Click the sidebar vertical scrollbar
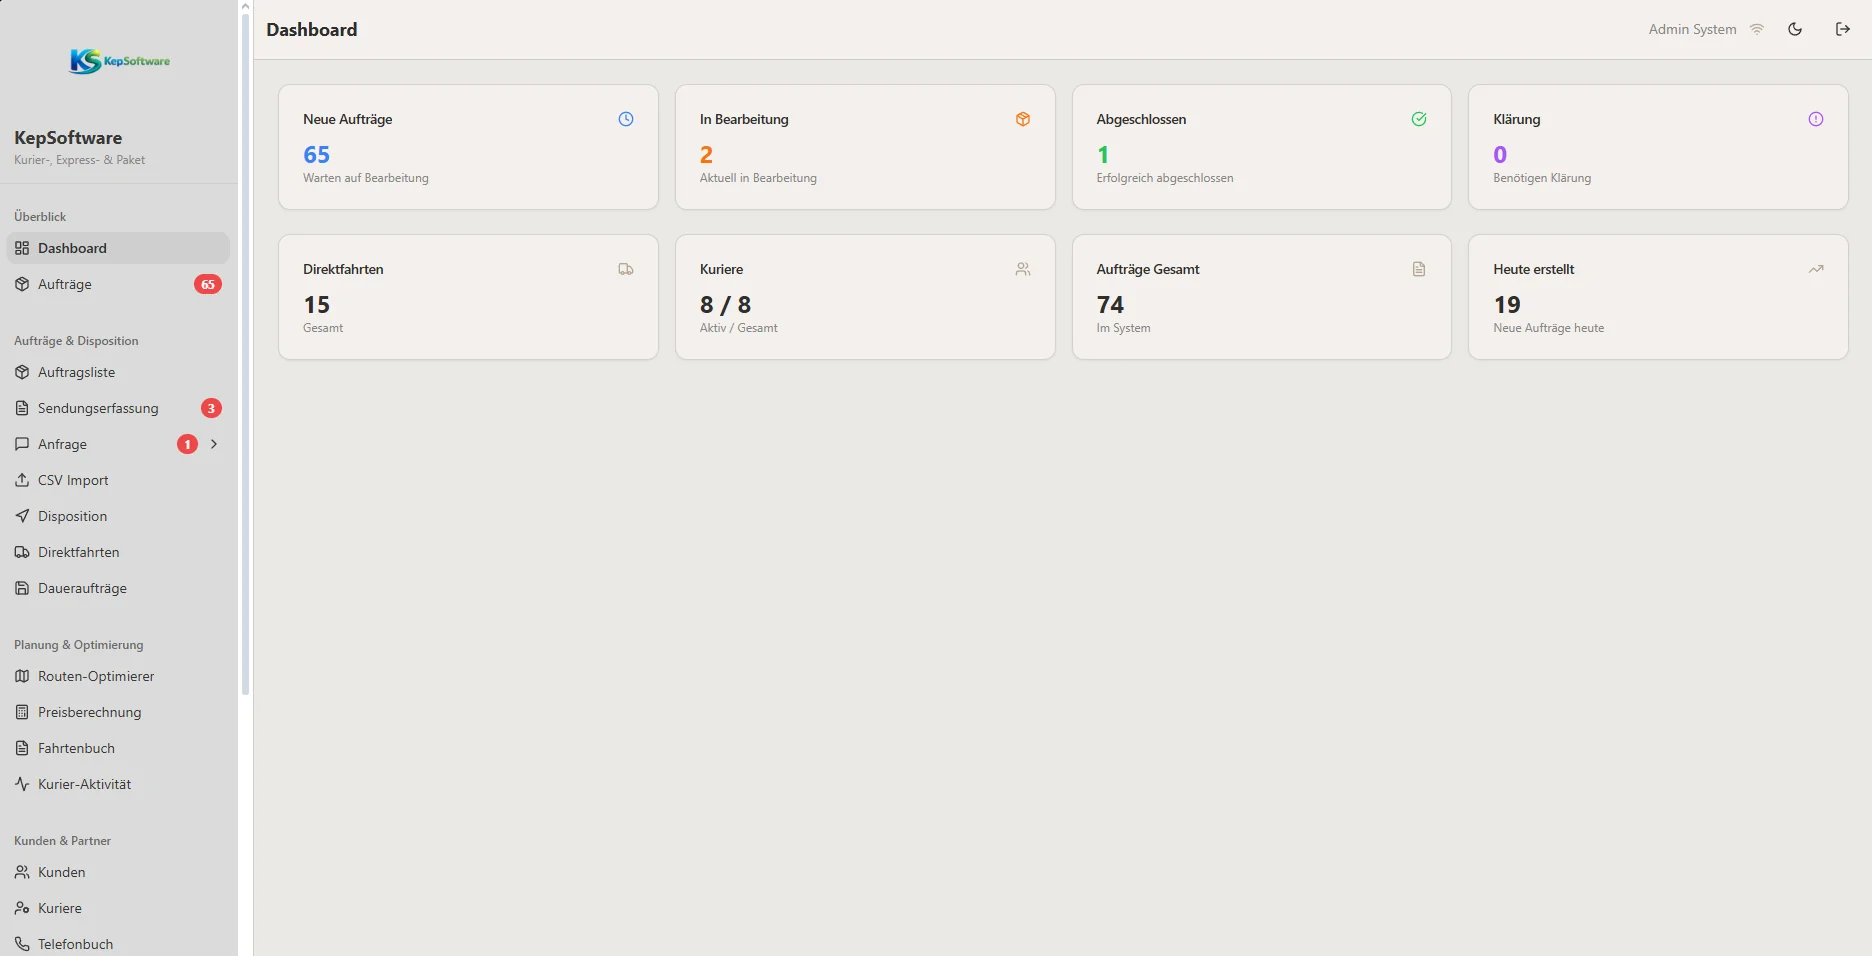1872x956 pixels. click(245, 350)
